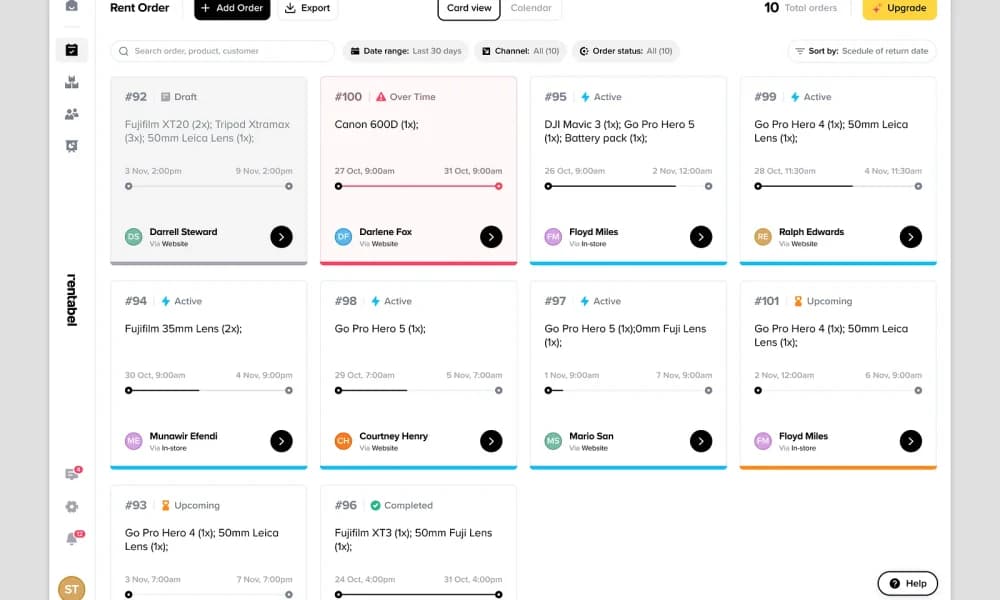Expand the Order status filter
The height and width of the screenshot is (600, 1000).
626,51
